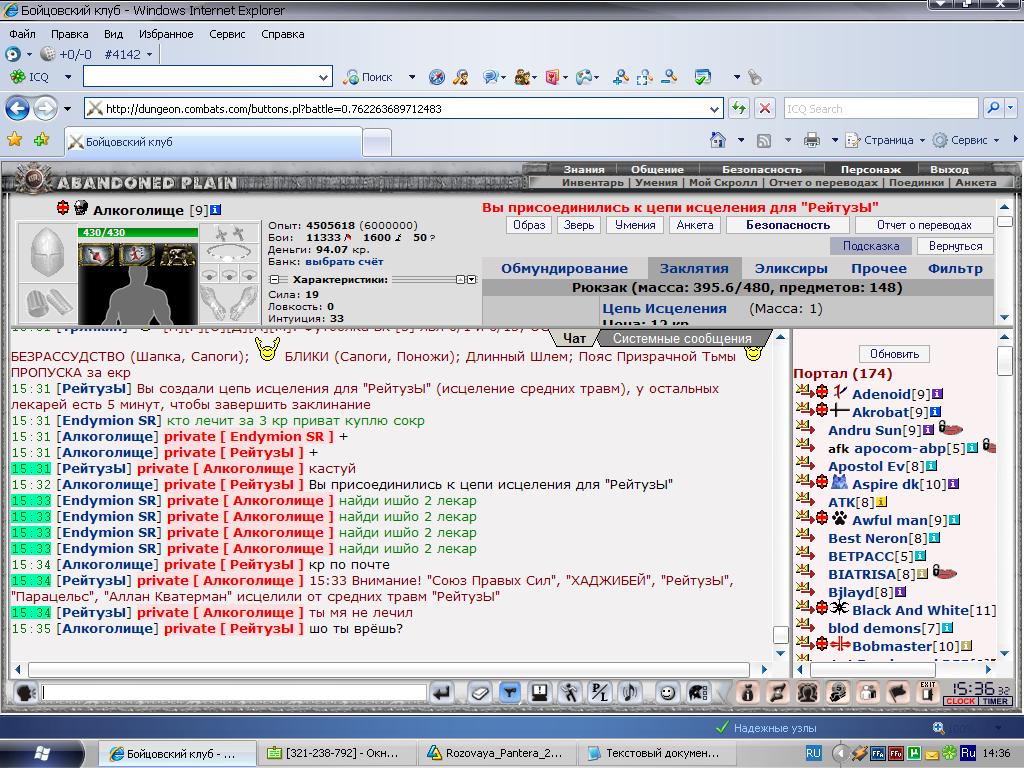The image size is (1024, 768).
Task: Click the Home page icon
Action: coord(718,140)
